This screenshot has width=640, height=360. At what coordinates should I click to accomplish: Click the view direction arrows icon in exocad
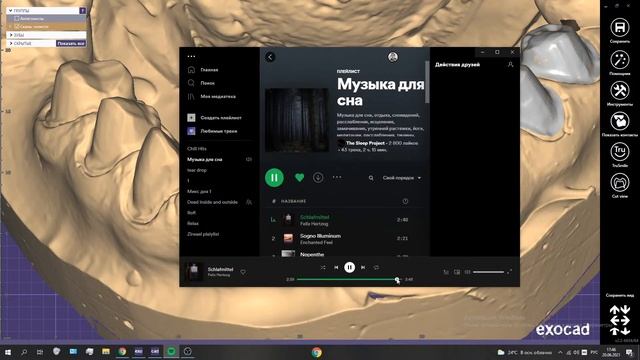[x=620, y=320]
